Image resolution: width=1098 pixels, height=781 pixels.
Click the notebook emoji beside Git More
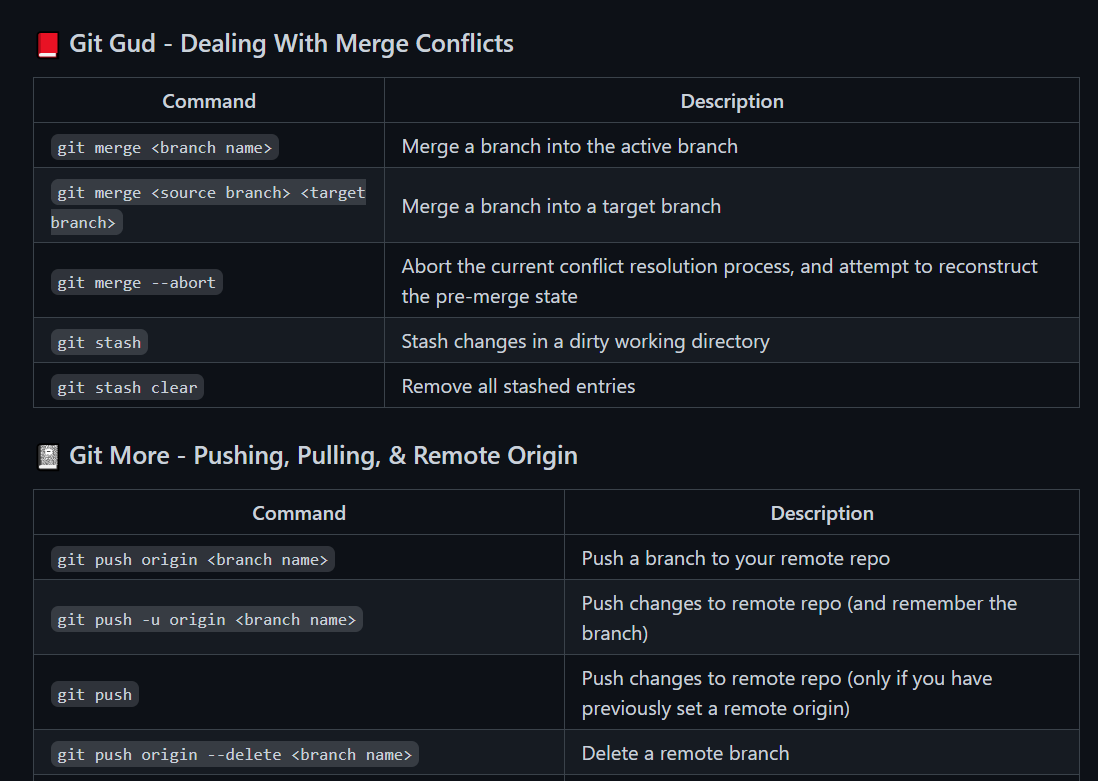tap(48, 457)
